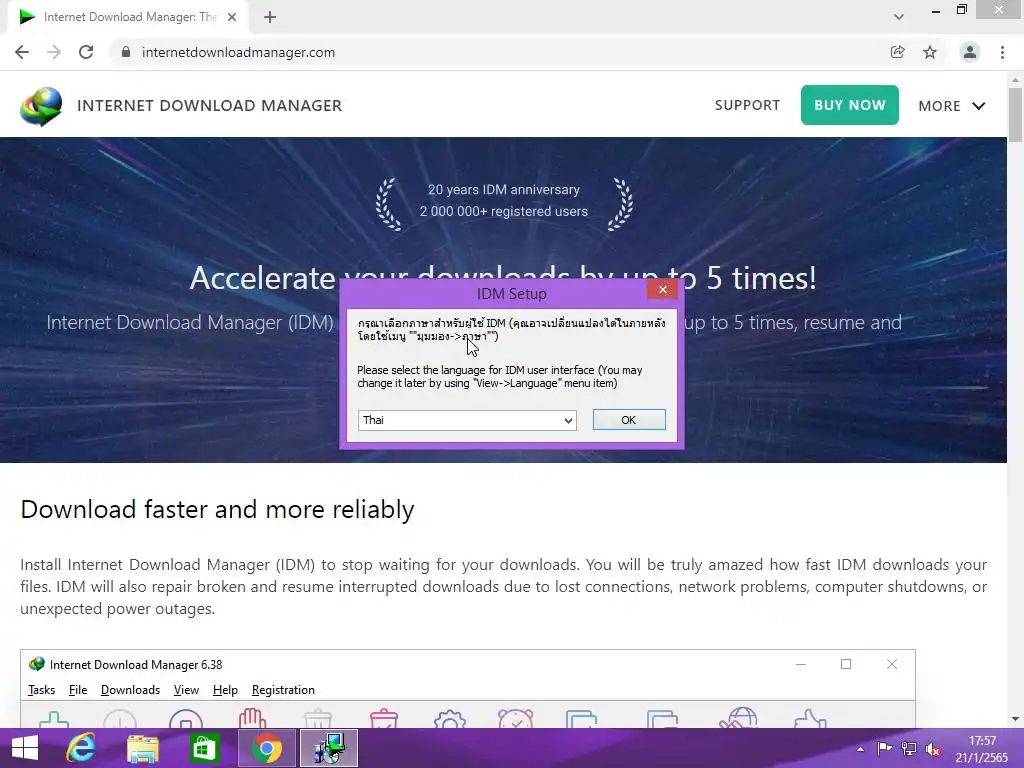The width and height of the screenshot is (1024, 768).
Task: Click '20 years IDM anniversary' text
Action: click(504, 189)
